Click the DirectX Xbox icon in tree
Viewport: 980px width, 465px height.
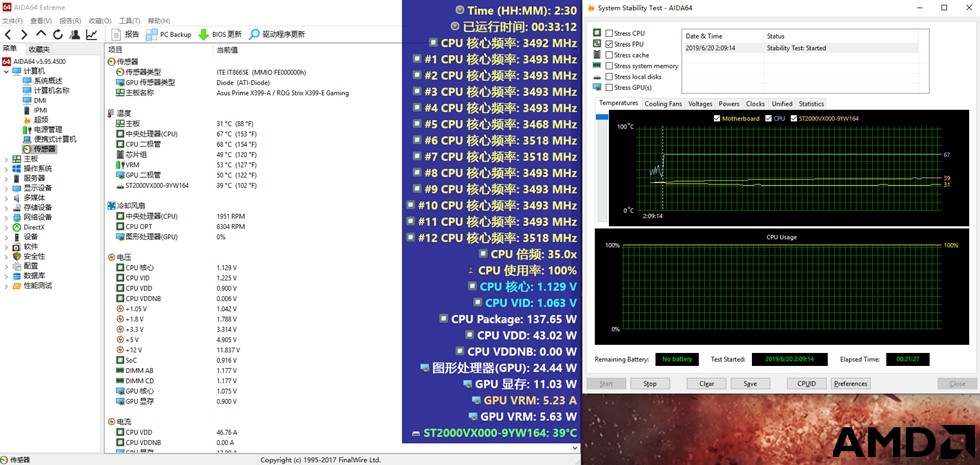pyautogui.click(x=17, y=227)
